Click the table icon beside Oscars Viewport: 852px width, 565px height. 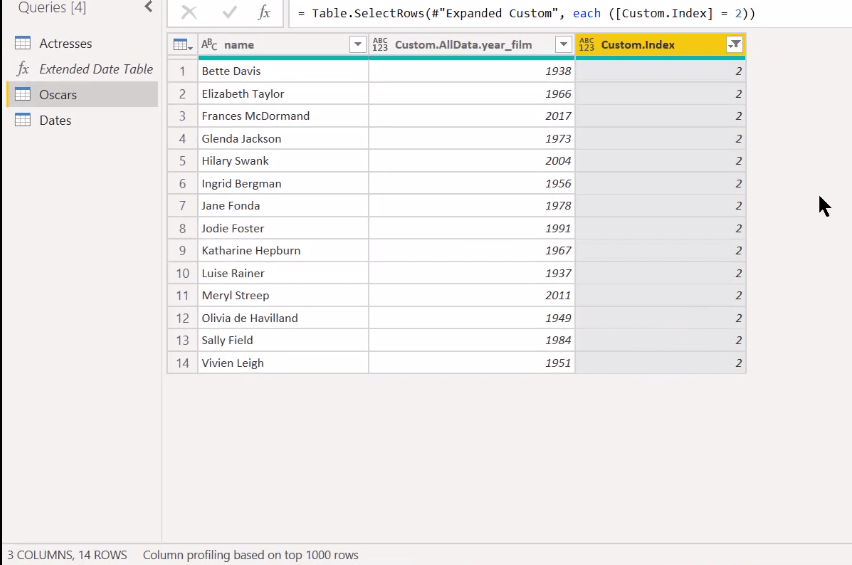click(x=23, y=94)
